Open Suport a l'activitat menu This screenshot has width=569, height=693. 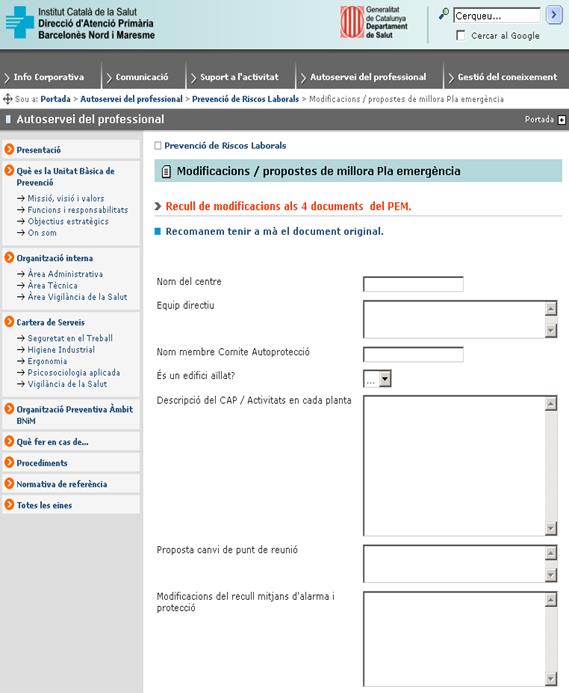(239, 77)
